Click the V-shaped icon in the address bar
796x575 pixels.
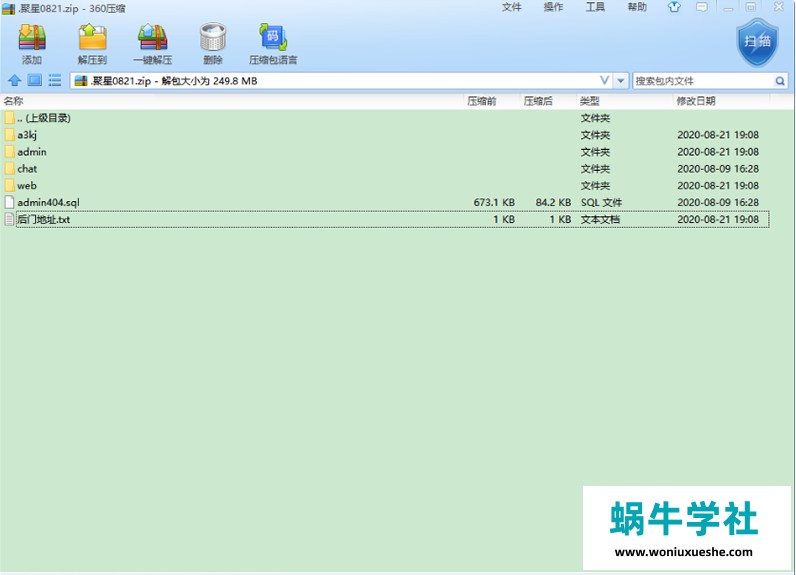pyautogui.click(x=604, y=80)
